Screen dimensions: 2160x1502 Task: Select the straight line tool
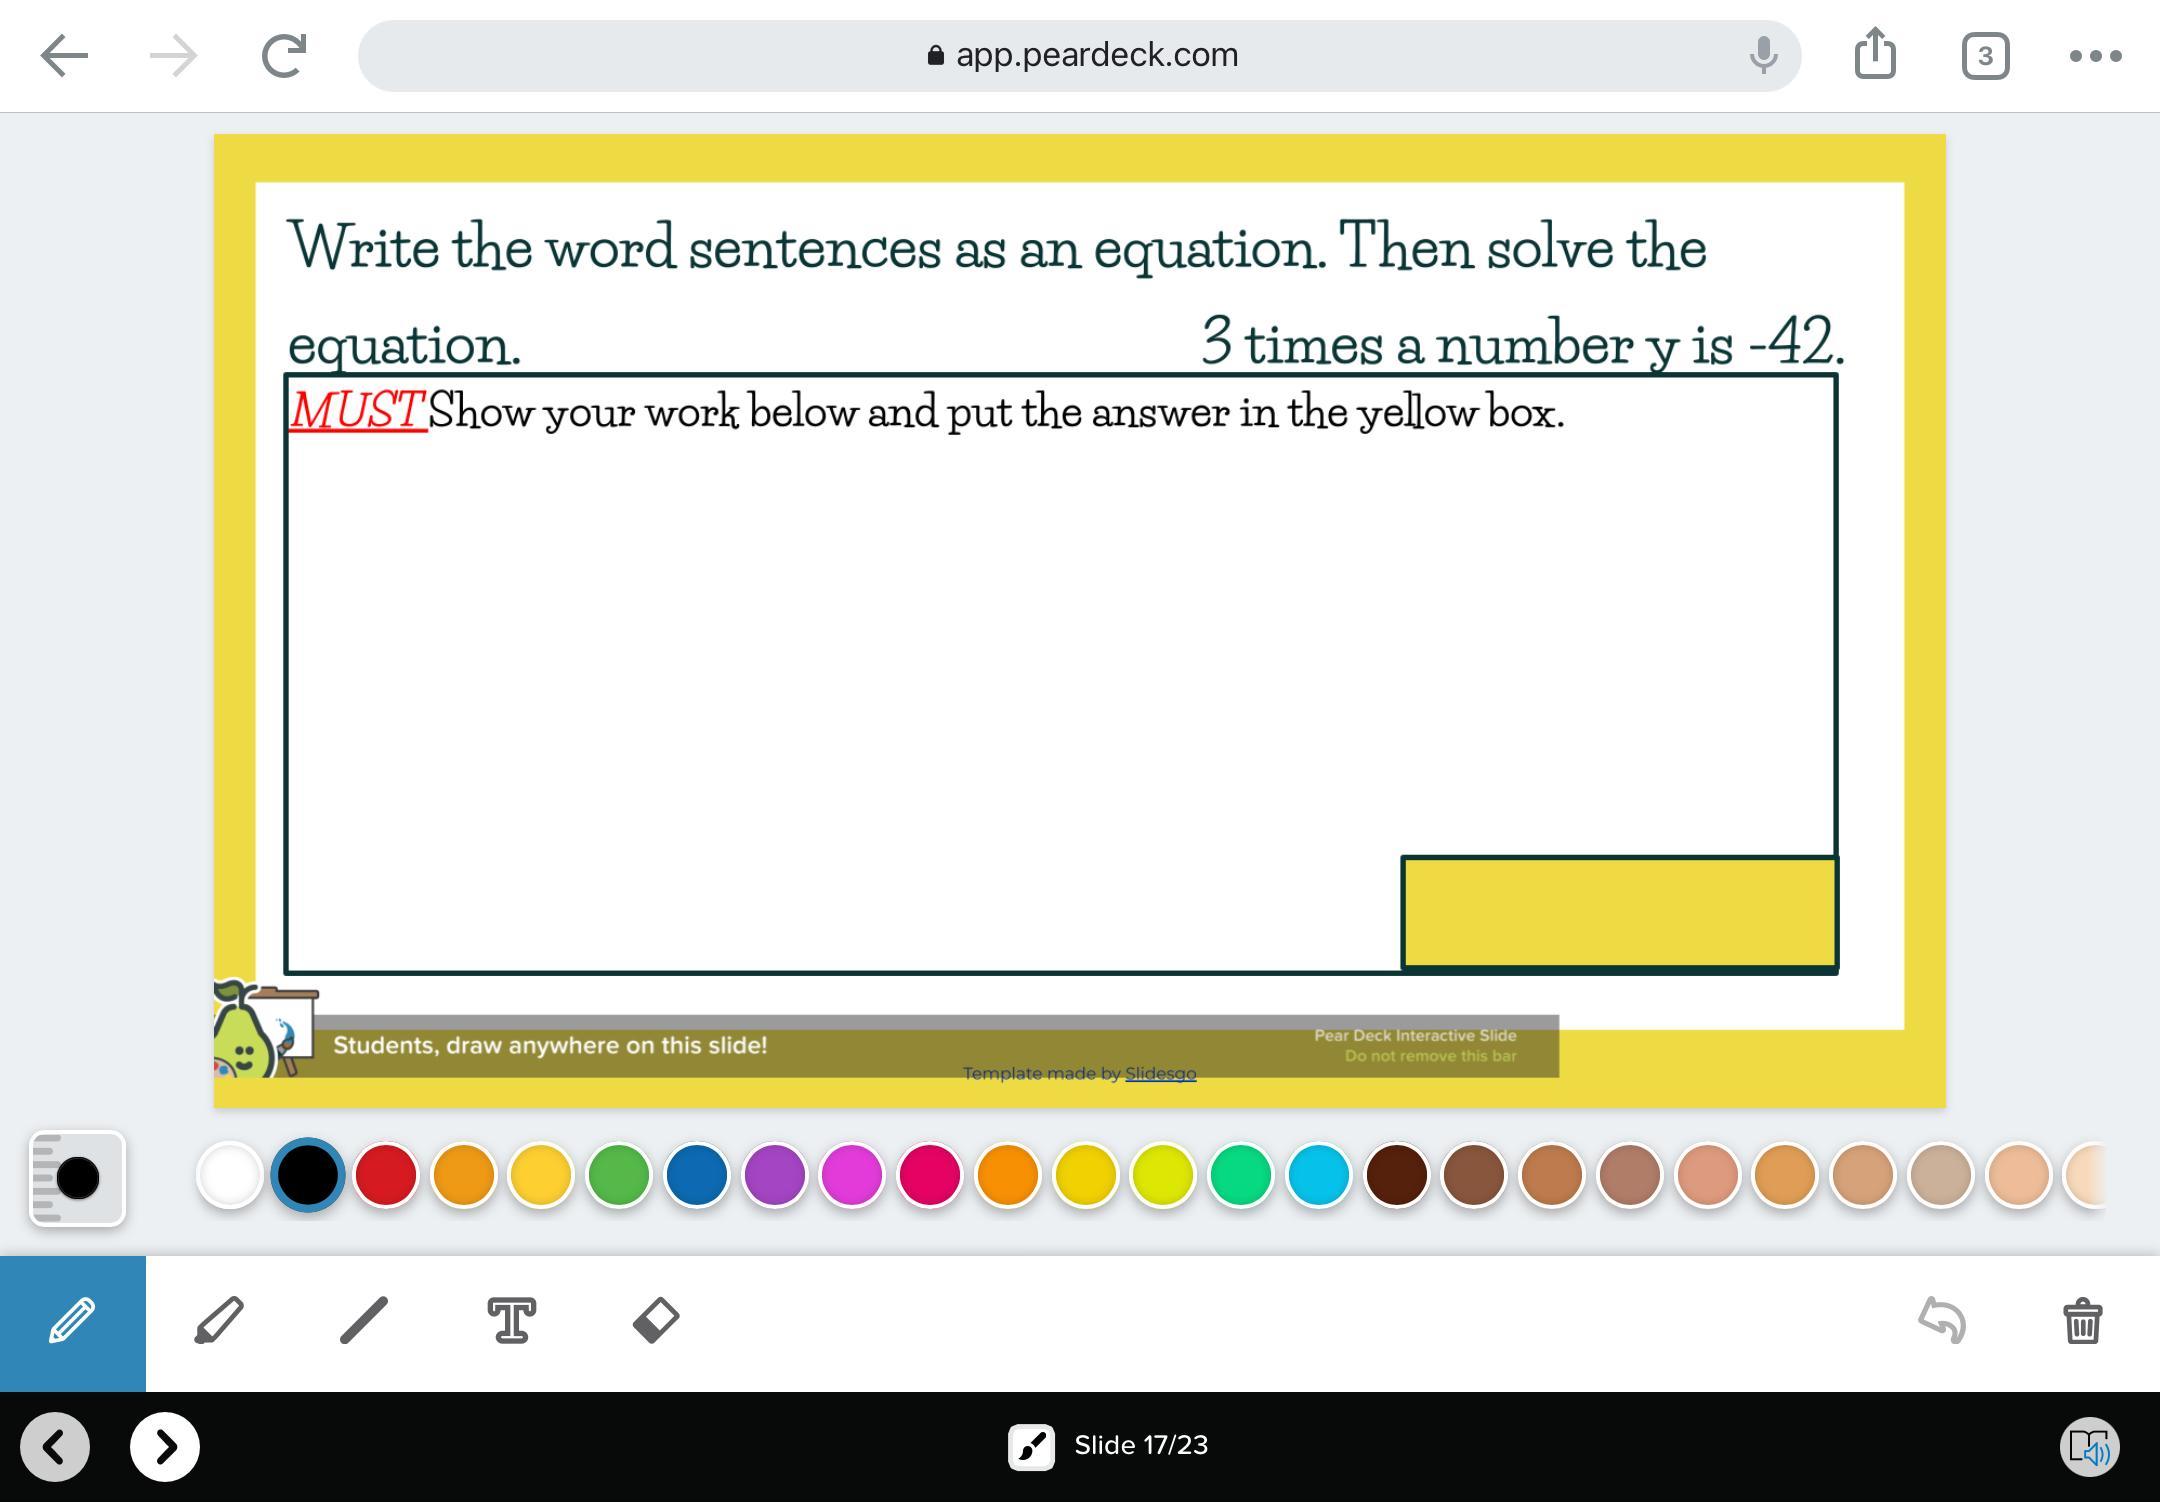[364, 1322]
